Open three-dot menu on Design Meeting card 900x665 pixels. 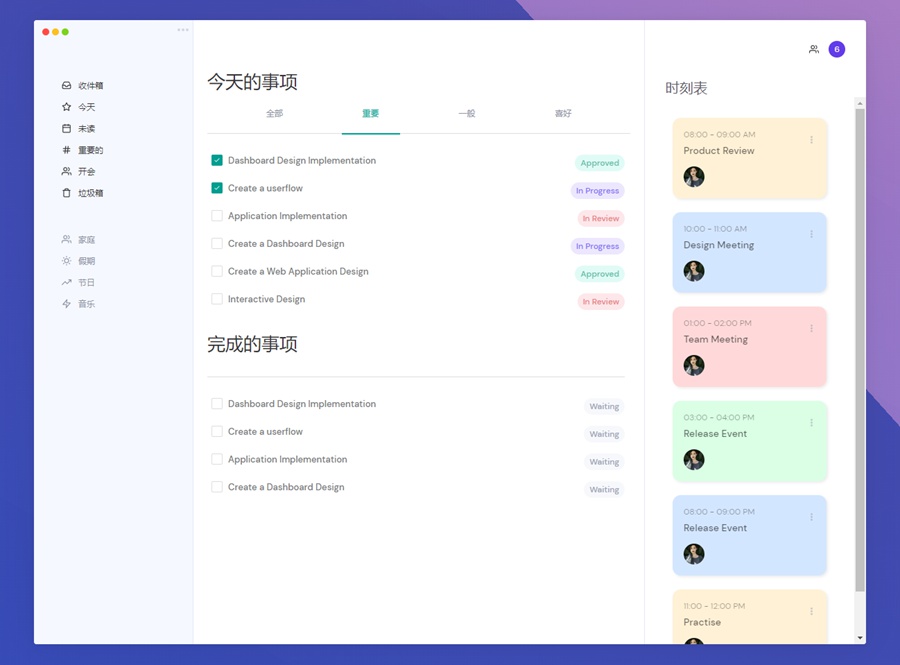point(811,234)
